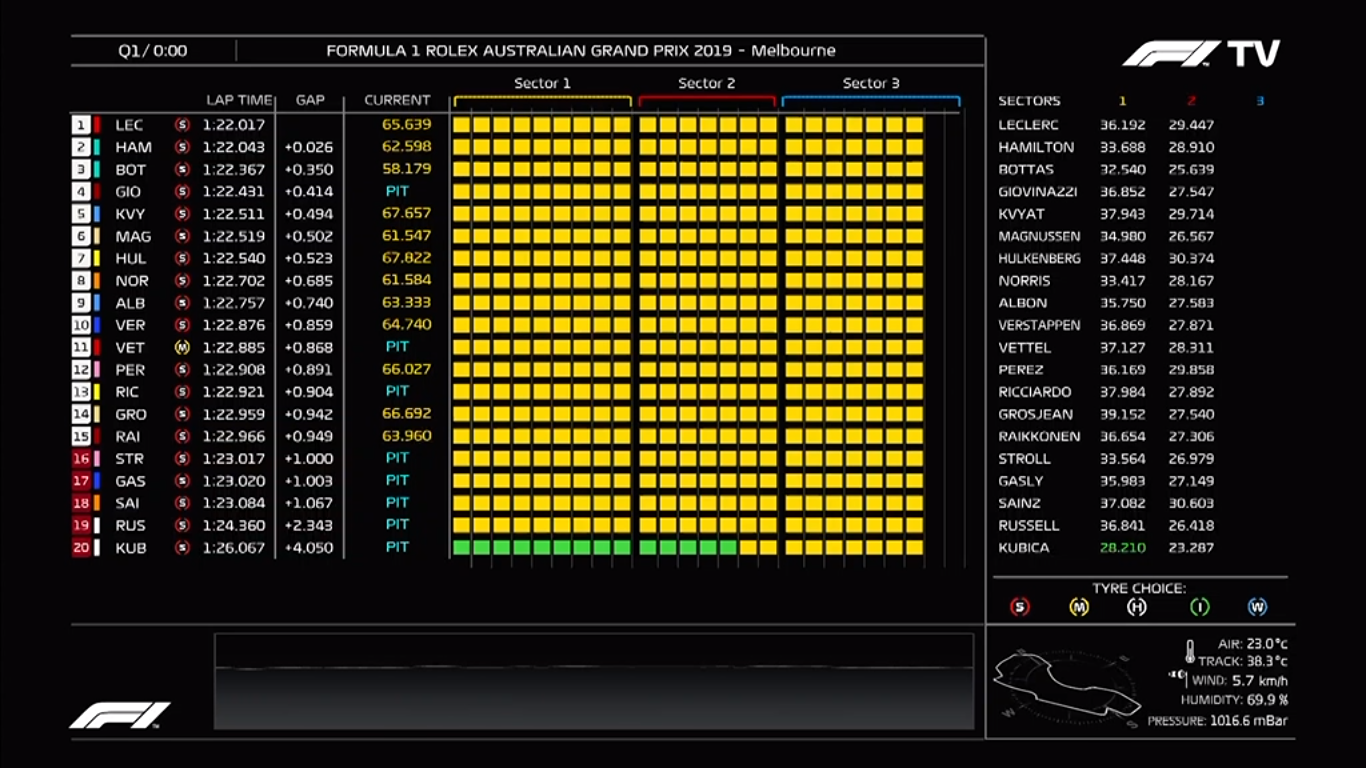Click the PIT status in KUB row
Image resolution: width=1366 pixels, height=768 pixels.
pos(397,547)
